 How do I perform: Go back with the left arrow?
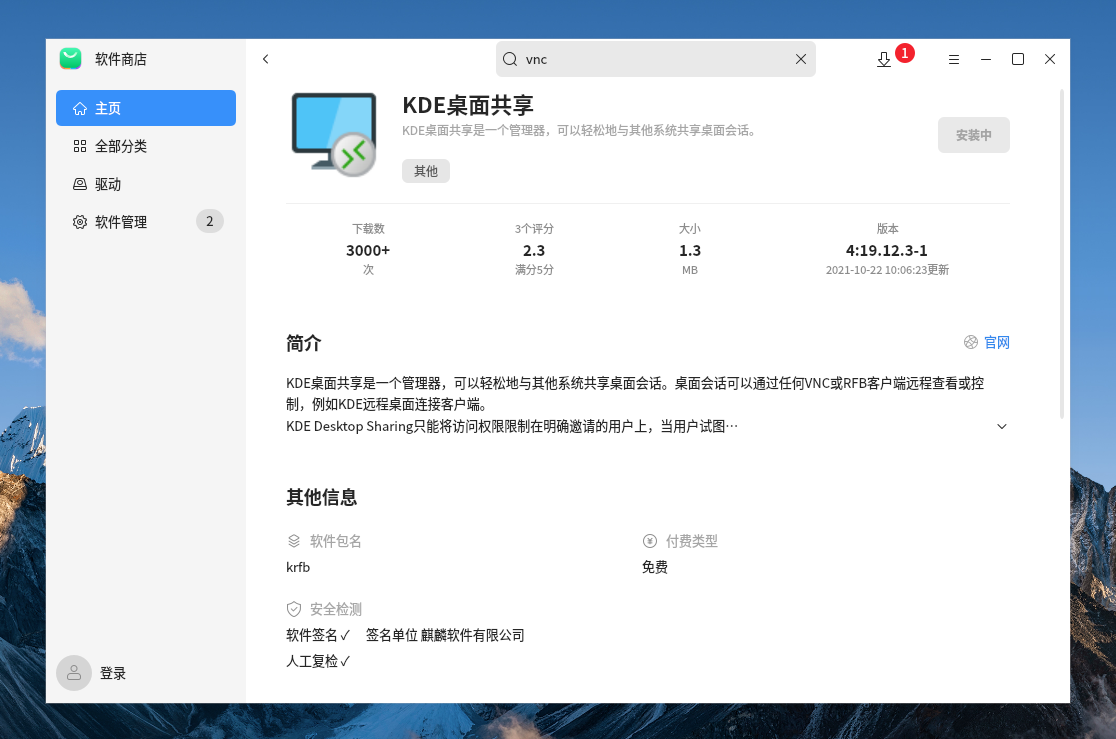click(x=265, y=59)
